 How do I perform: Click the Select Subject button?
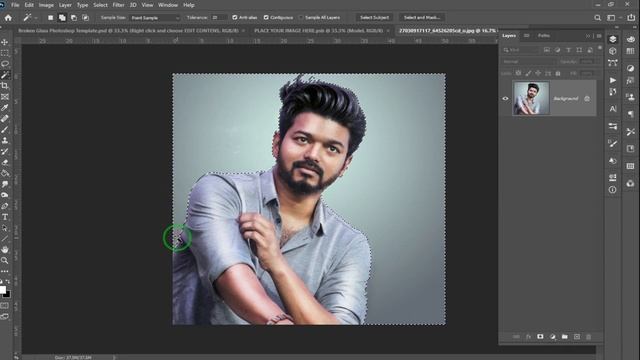[374, 18]
